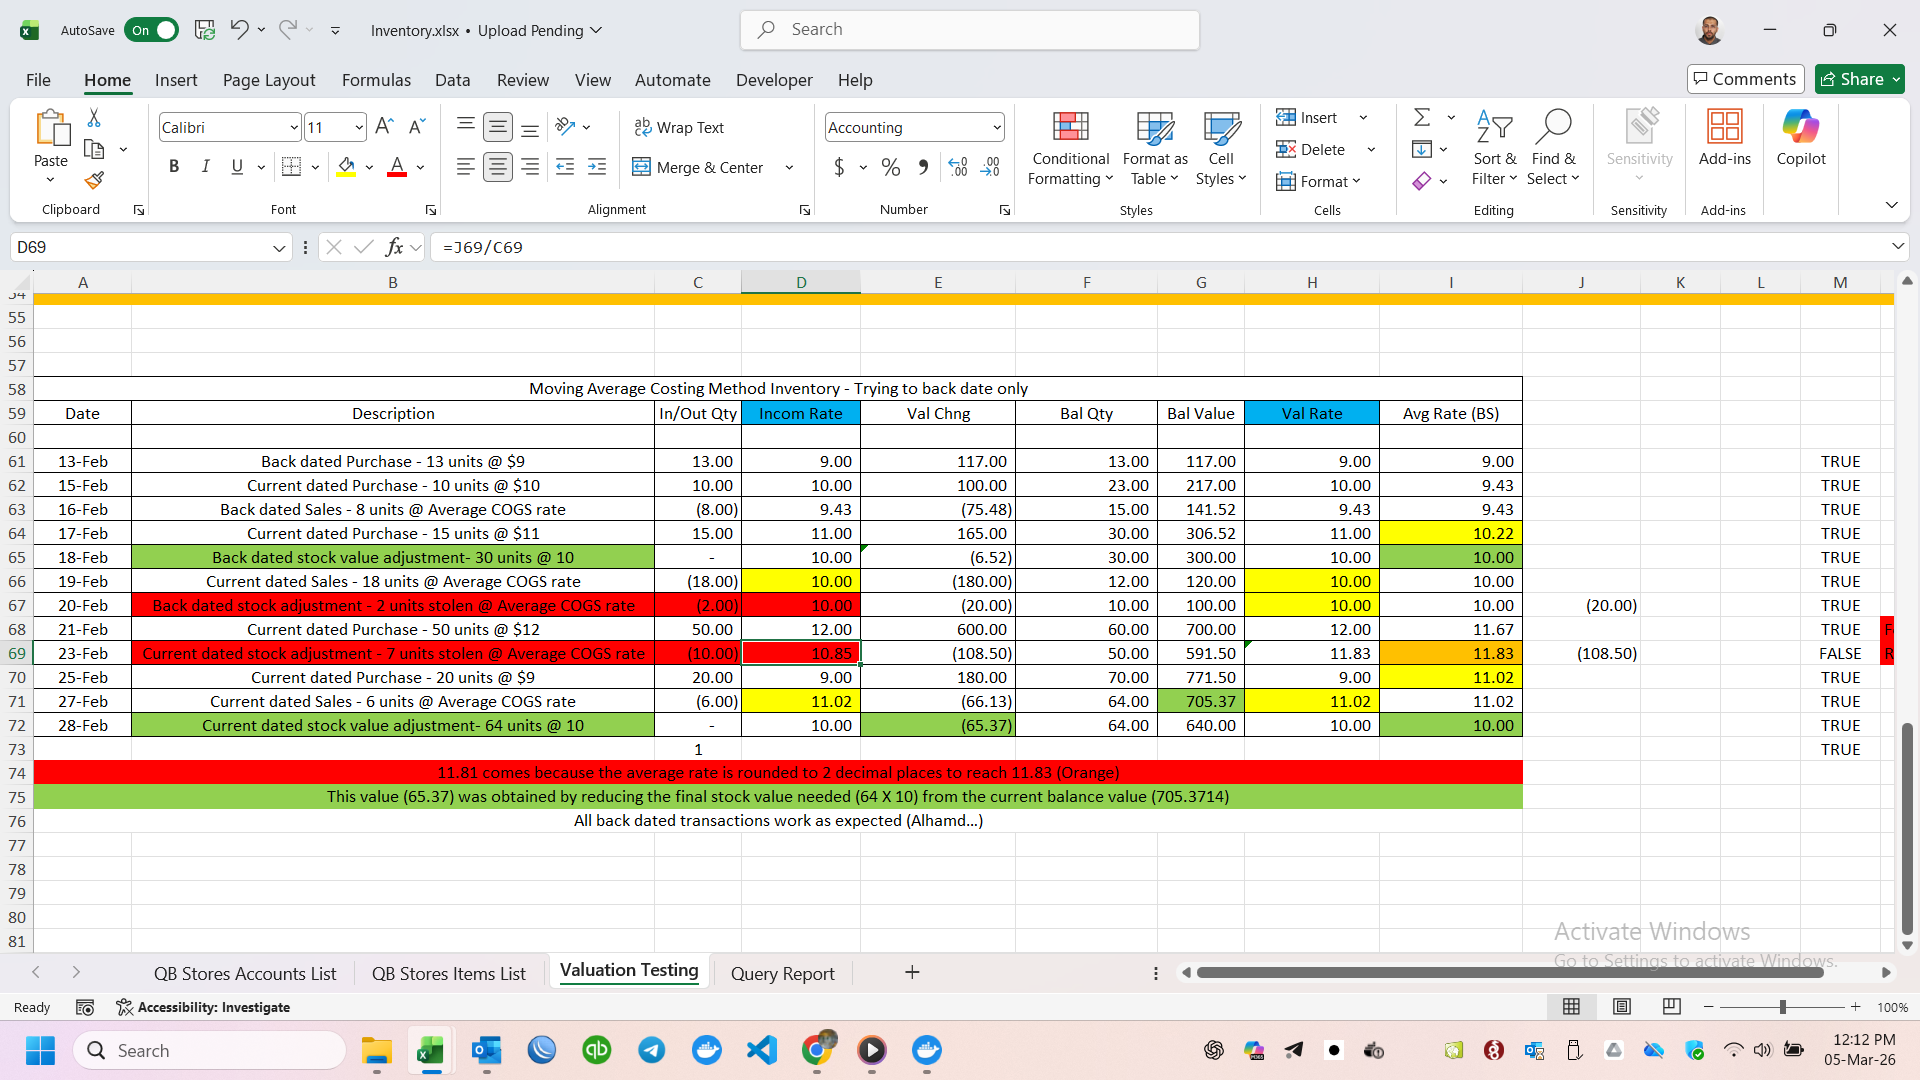Click the Format Painter brush icon
The image size is (1920, 1080).
(x=94, y=180)
